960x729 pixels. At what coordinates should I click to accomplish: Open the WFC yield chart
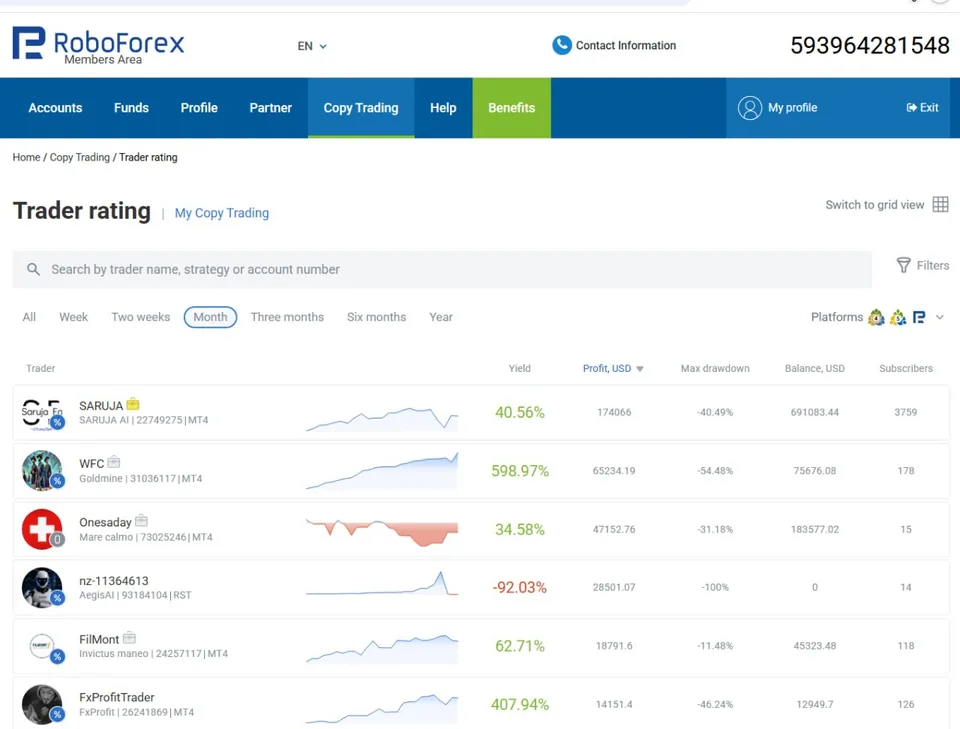click(382, 471)
